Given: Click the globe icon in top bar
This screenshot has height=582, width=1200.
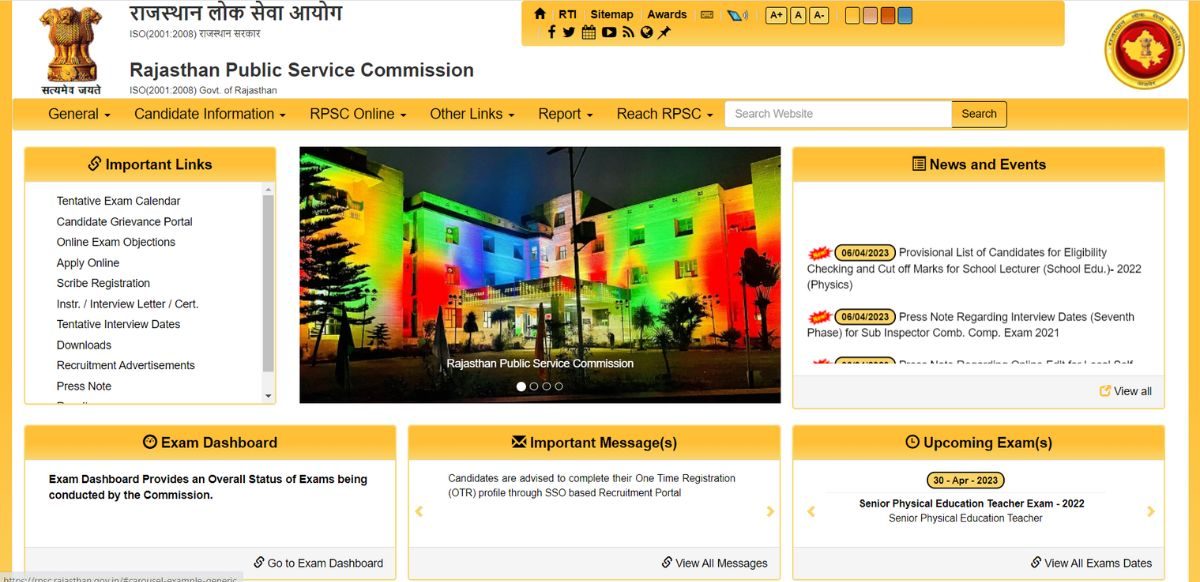Looking at the screenshot, I should [646, 32].
